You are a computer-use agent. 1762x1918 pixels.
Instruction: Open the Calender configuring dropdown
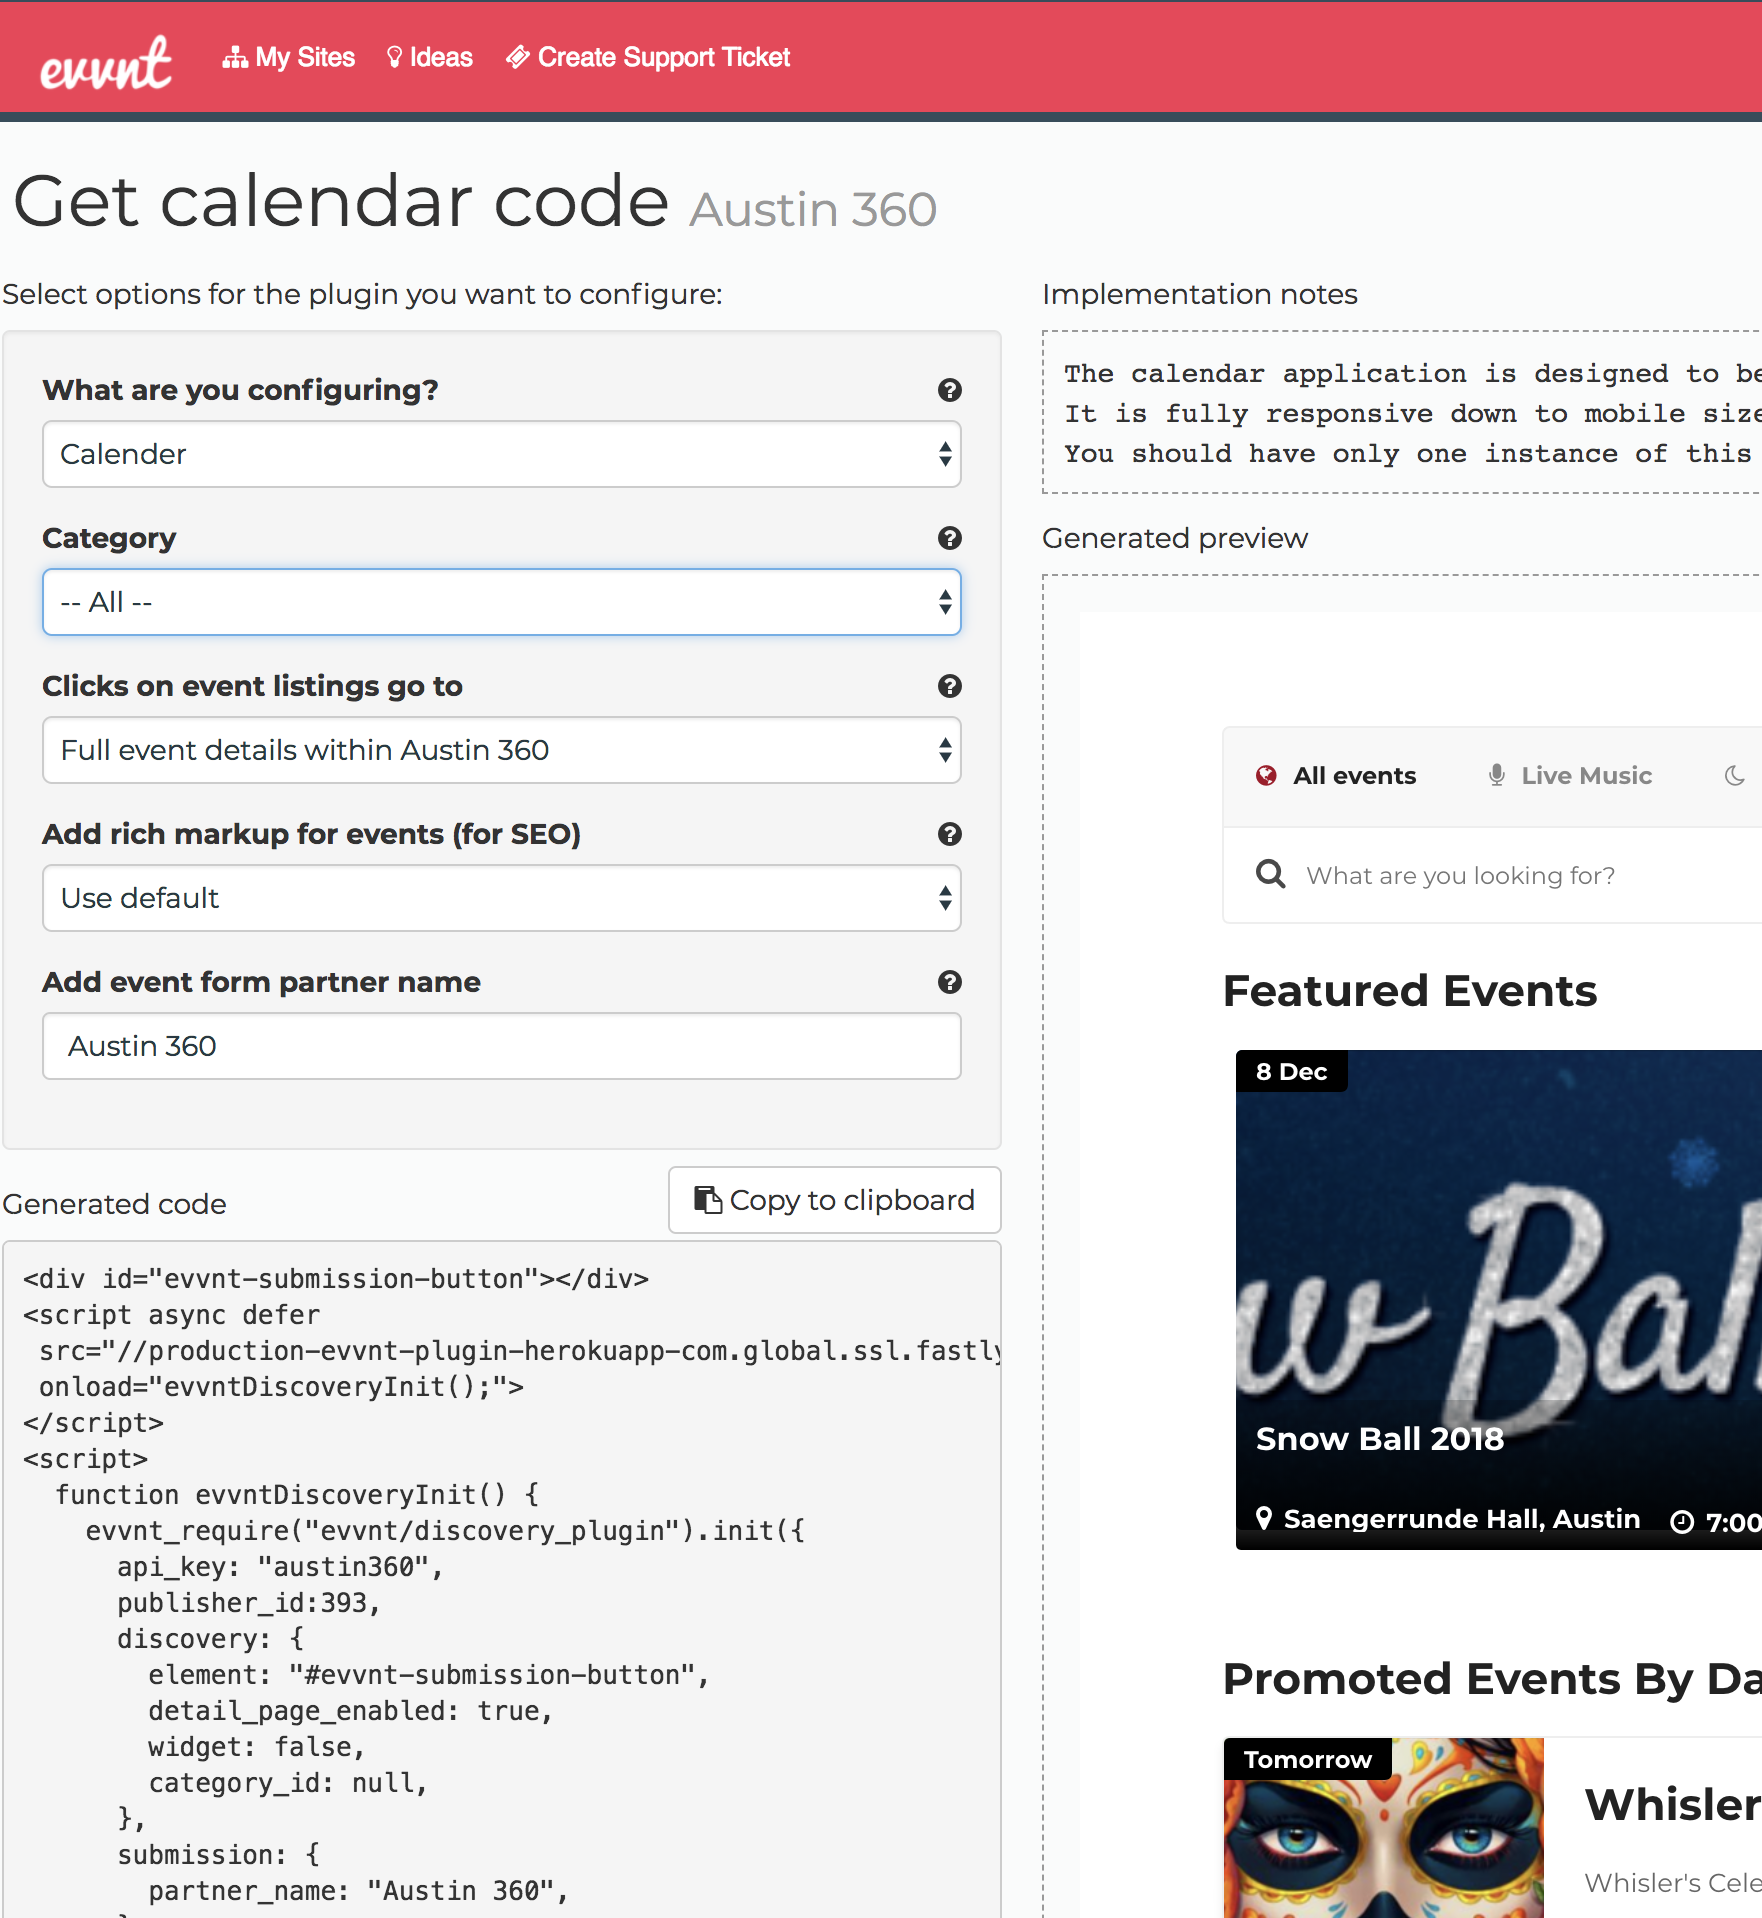pos(502,454)
